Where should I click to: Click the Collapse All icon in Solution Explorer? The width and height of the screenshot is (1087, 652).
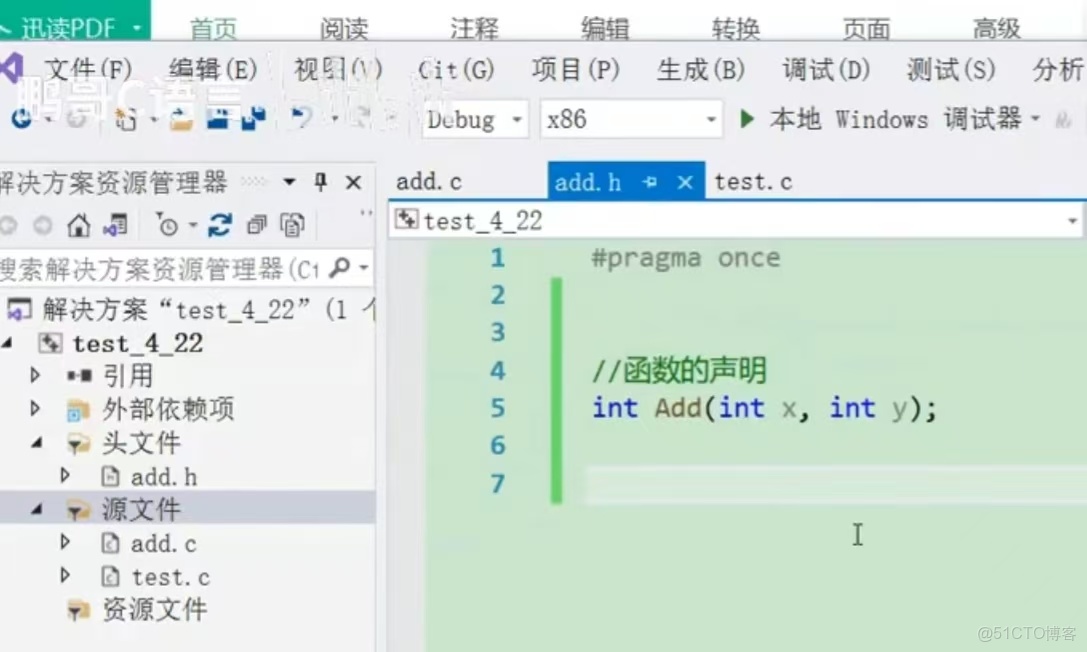258,225
